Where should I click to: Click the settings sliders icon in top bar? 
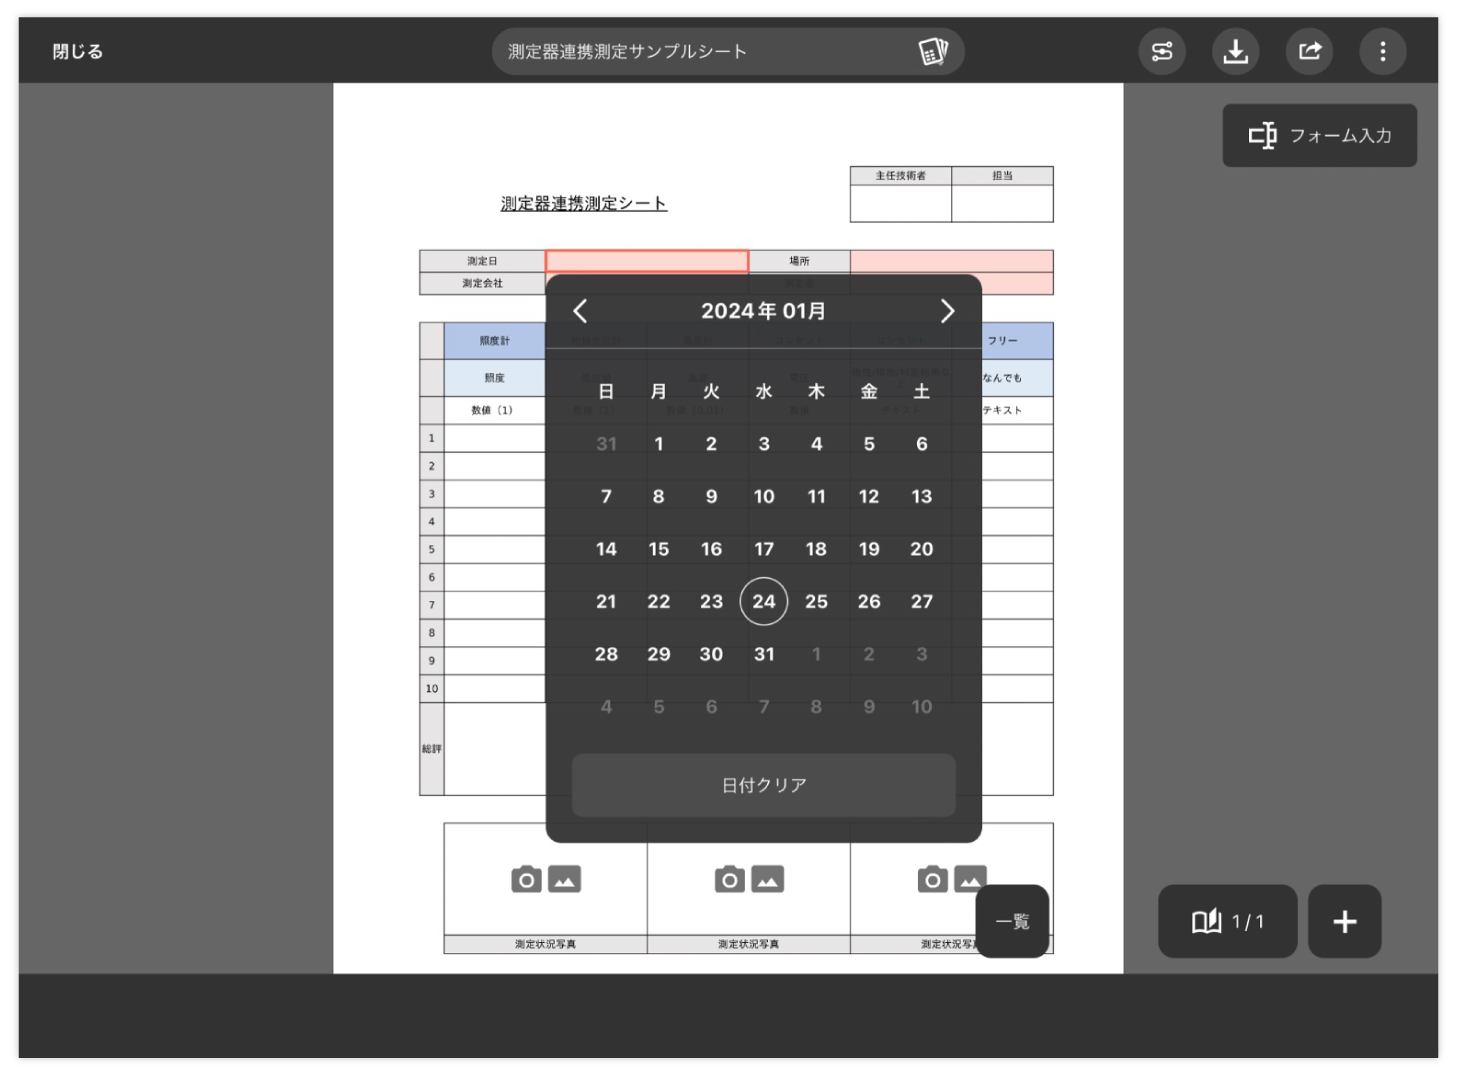[1161, 51]
